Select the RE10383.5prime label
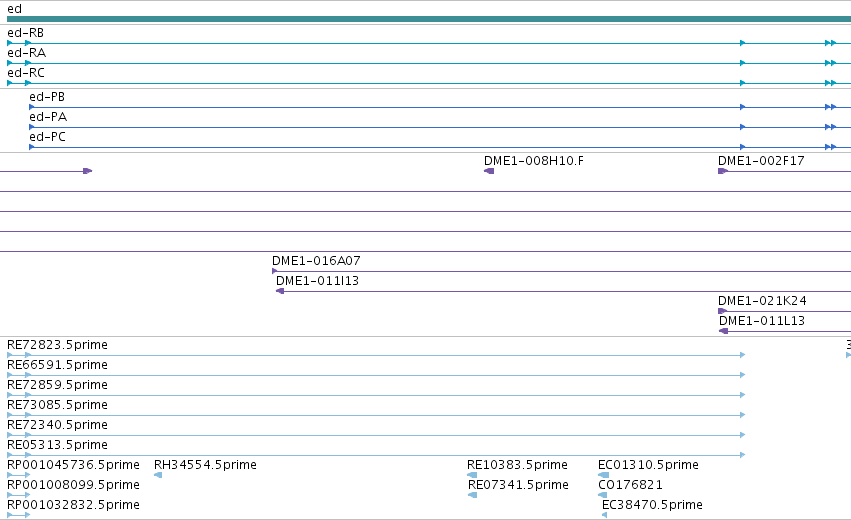Image resolution: width=851 pixels, height=520 pixels. coord(517,465)
